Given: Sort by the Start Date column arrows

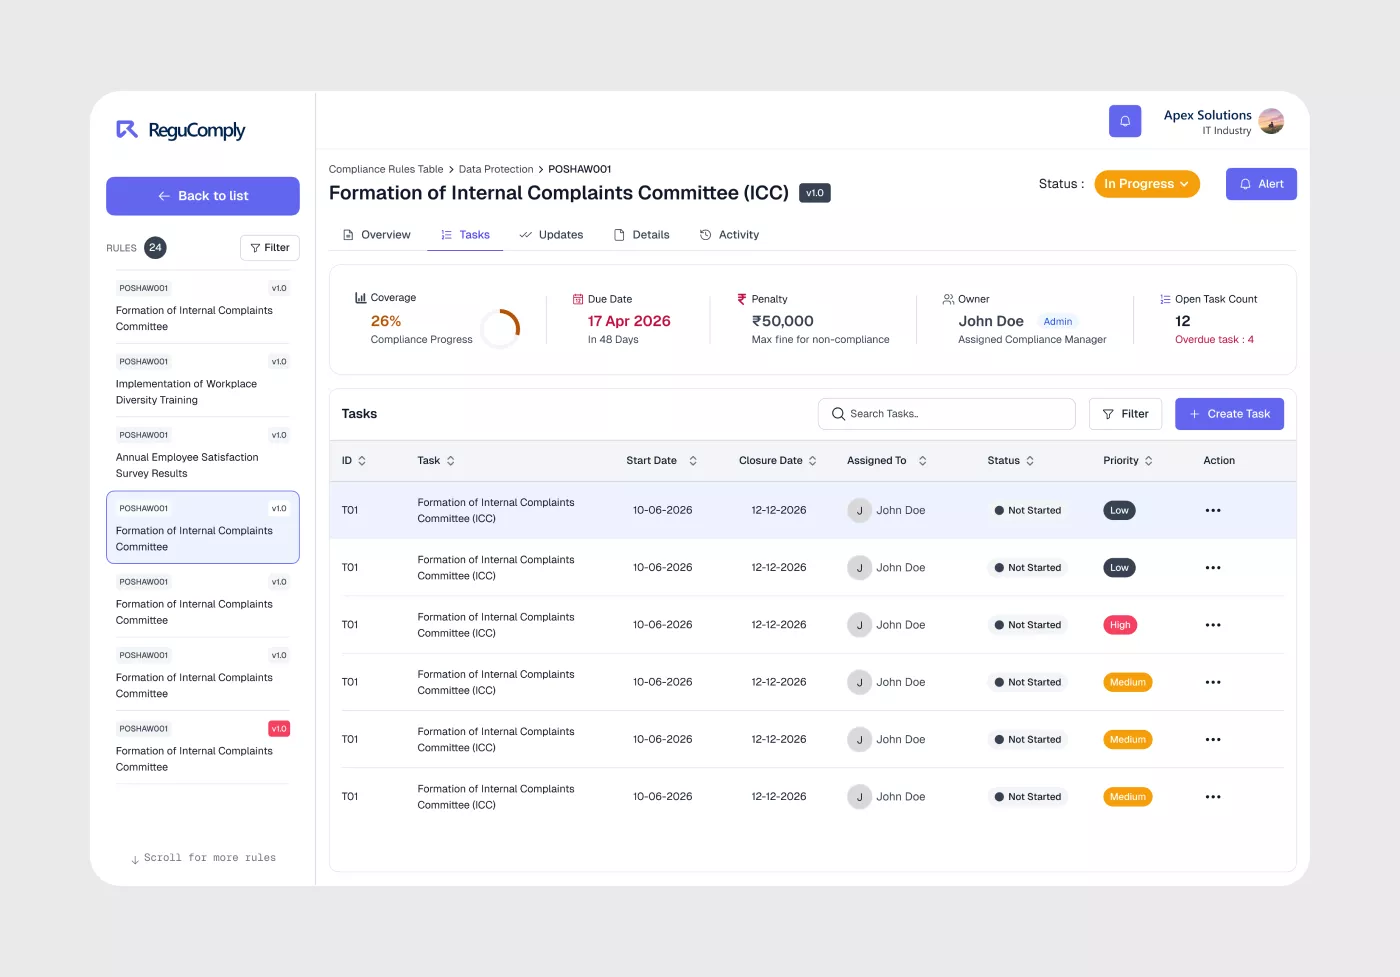Looking at the screenshot, I should point(693,461).
